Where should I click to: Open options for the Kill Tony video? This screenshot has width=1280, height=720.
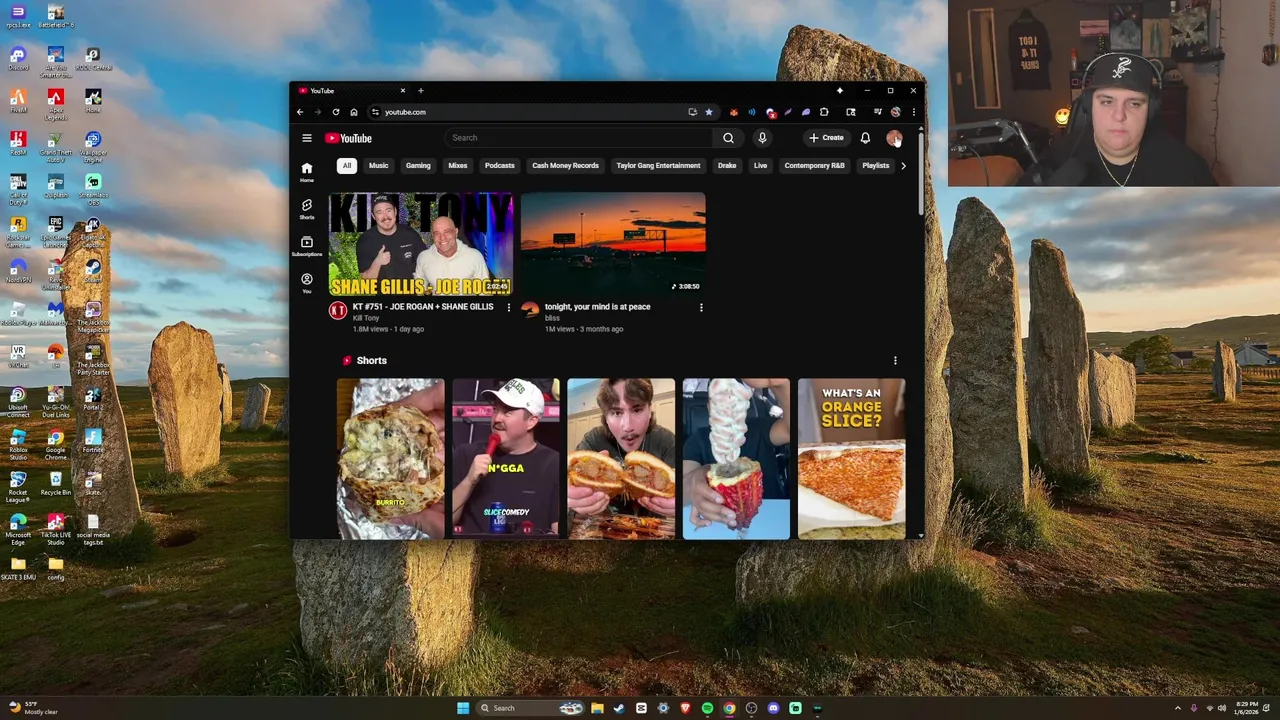point(508,308)
